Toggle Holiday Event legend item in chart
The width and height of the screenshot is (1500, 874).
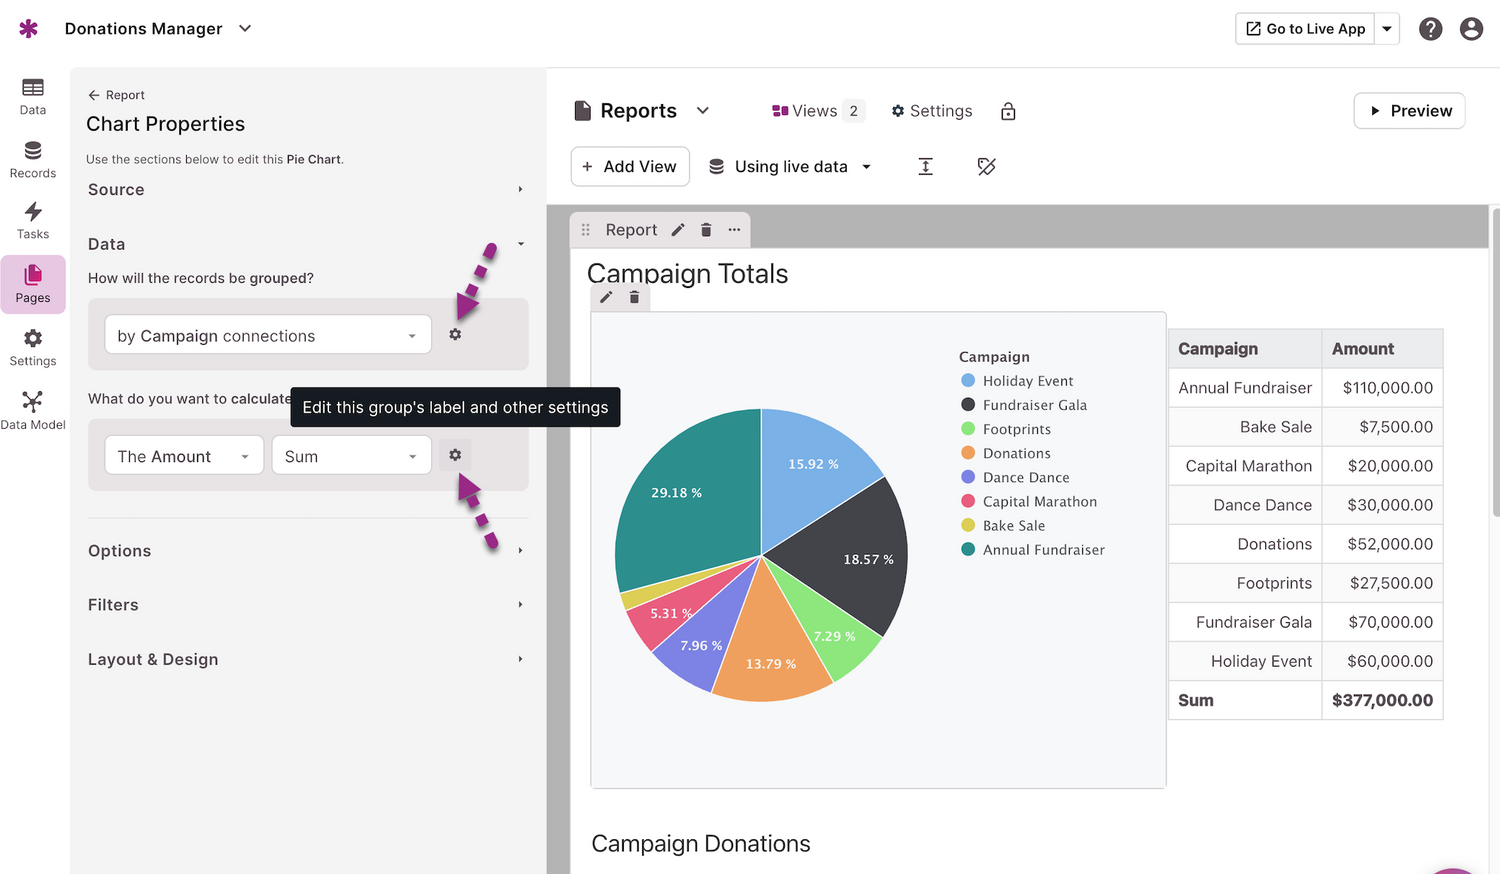pos(1027,381)
